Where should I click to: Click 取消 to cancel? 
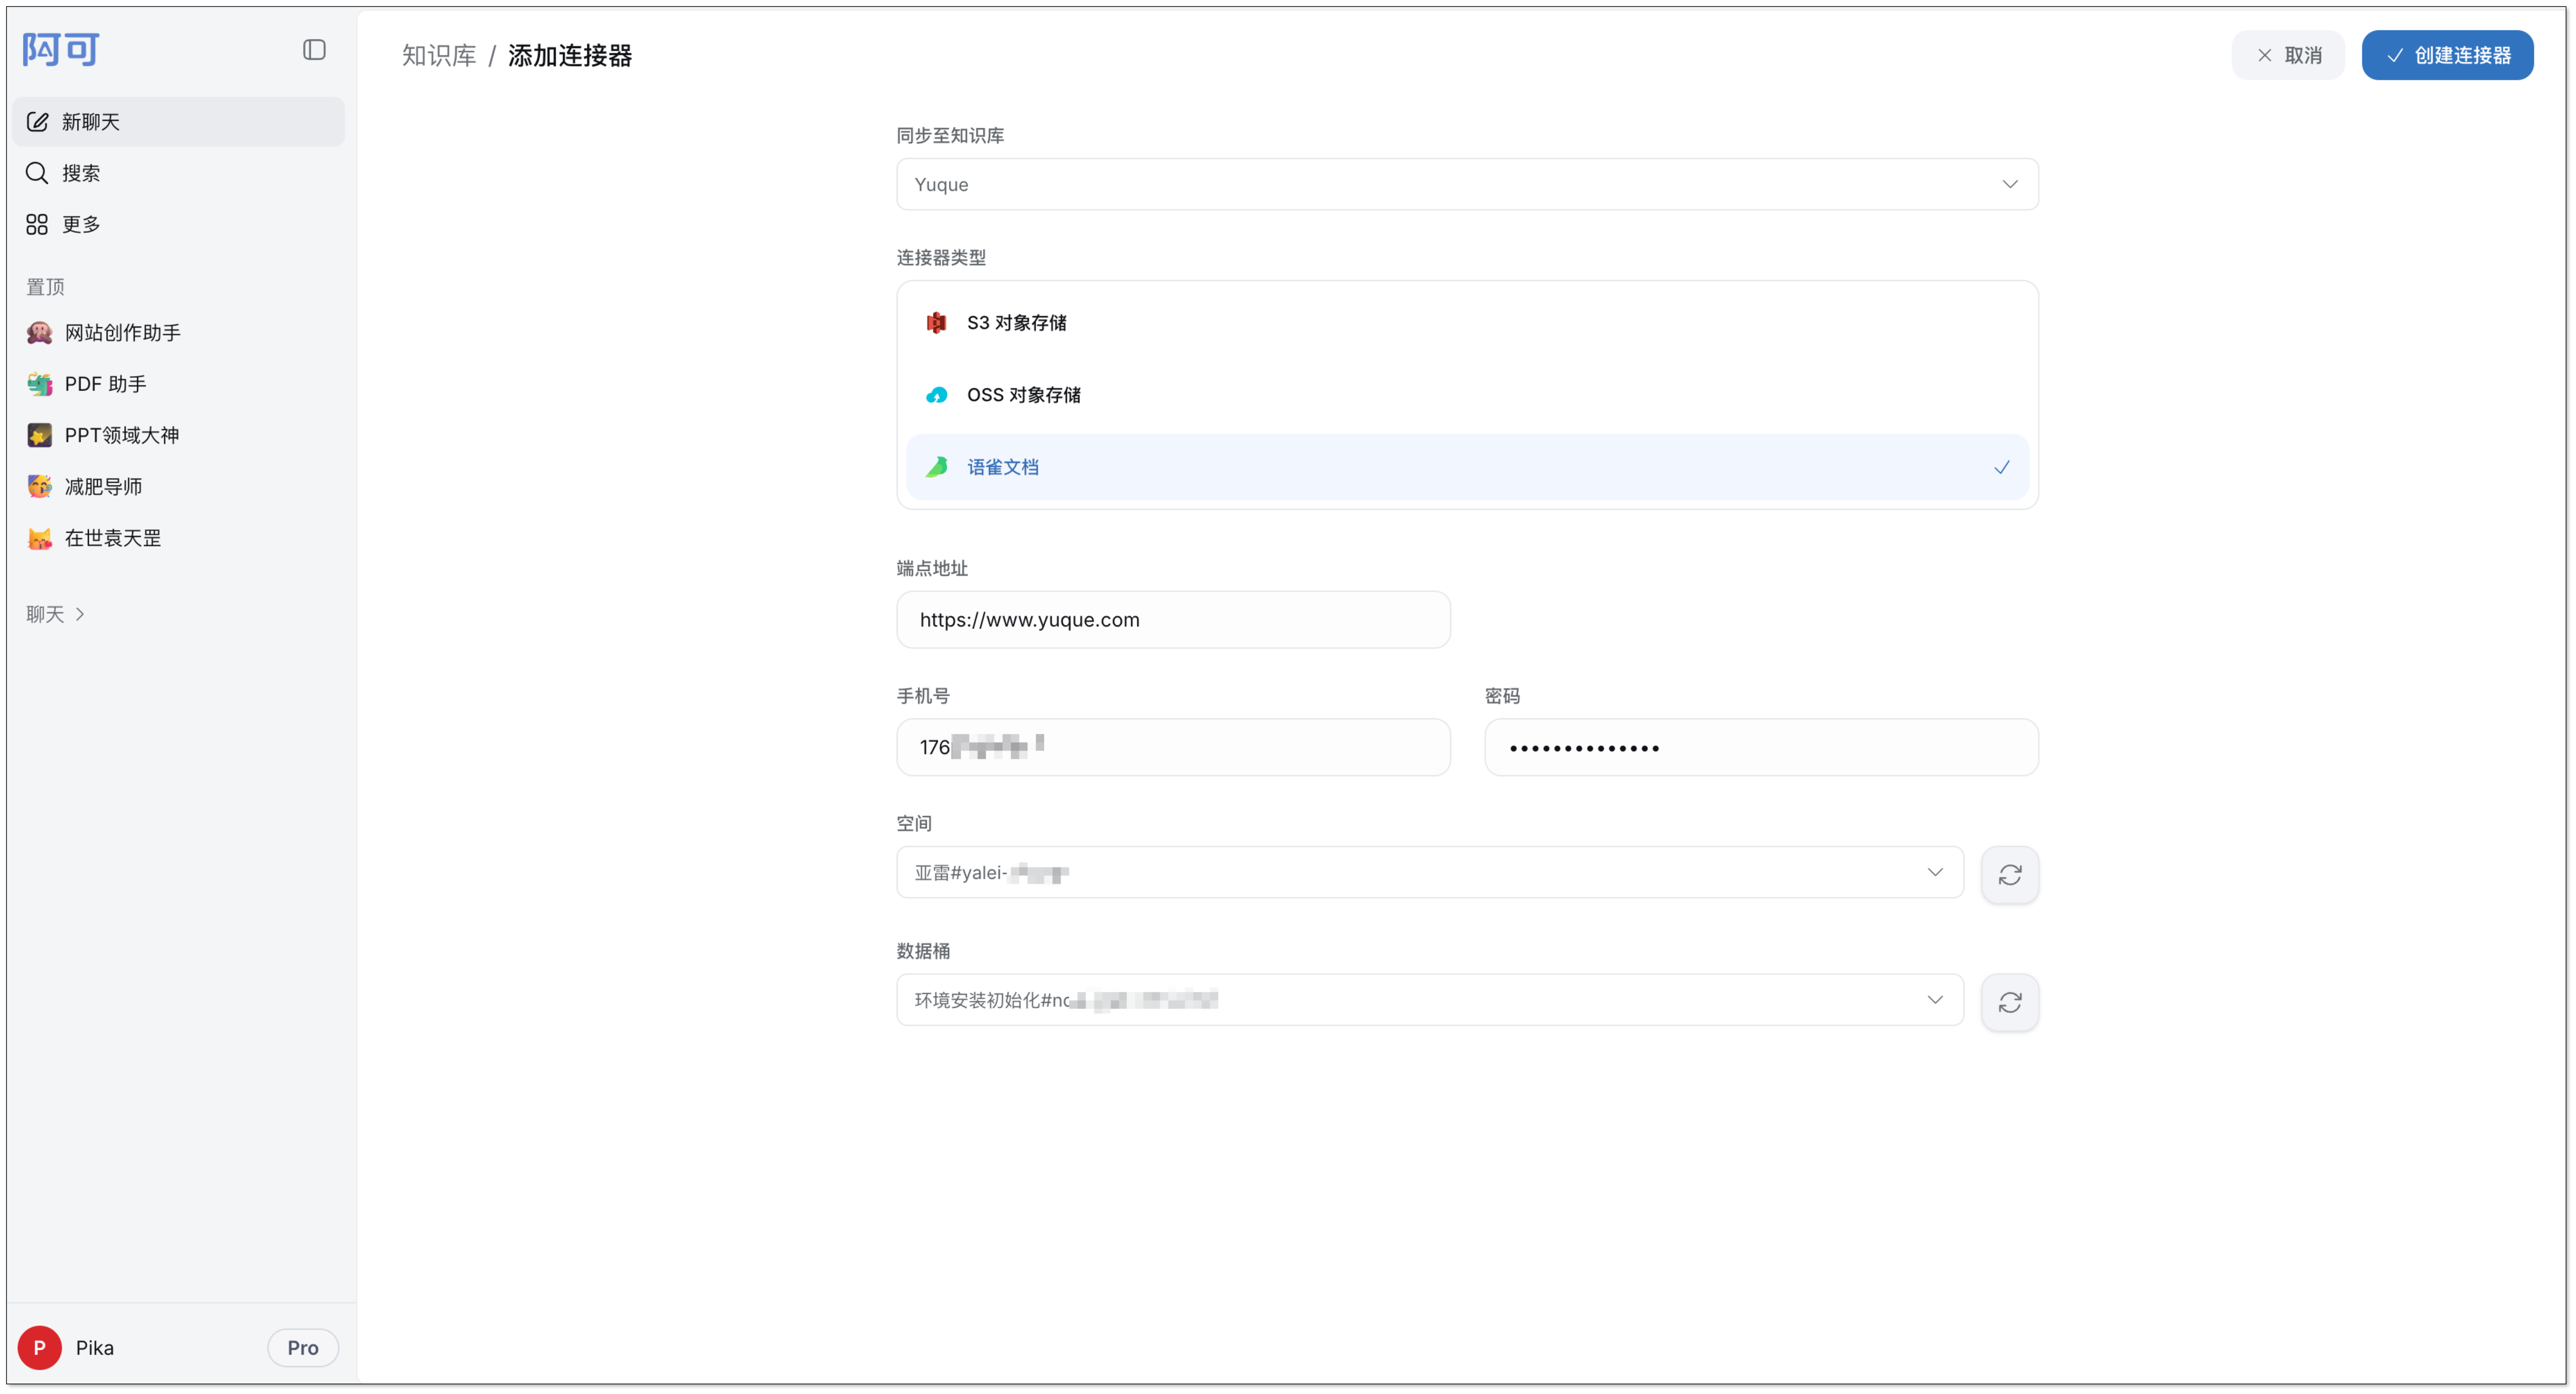coord(2288,55)
